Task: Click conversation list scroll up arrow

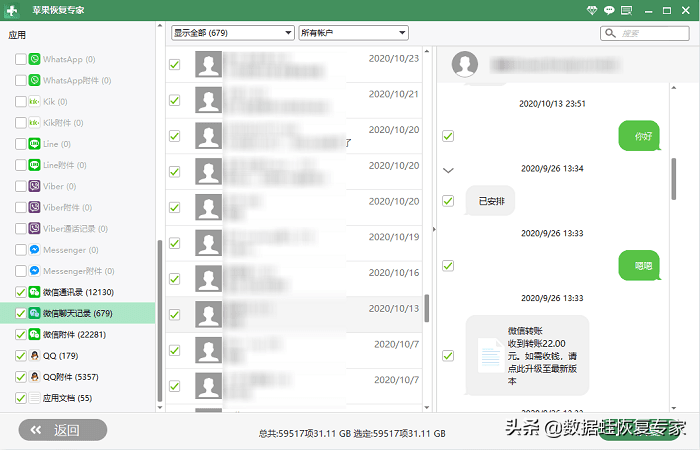Action: 427,51
